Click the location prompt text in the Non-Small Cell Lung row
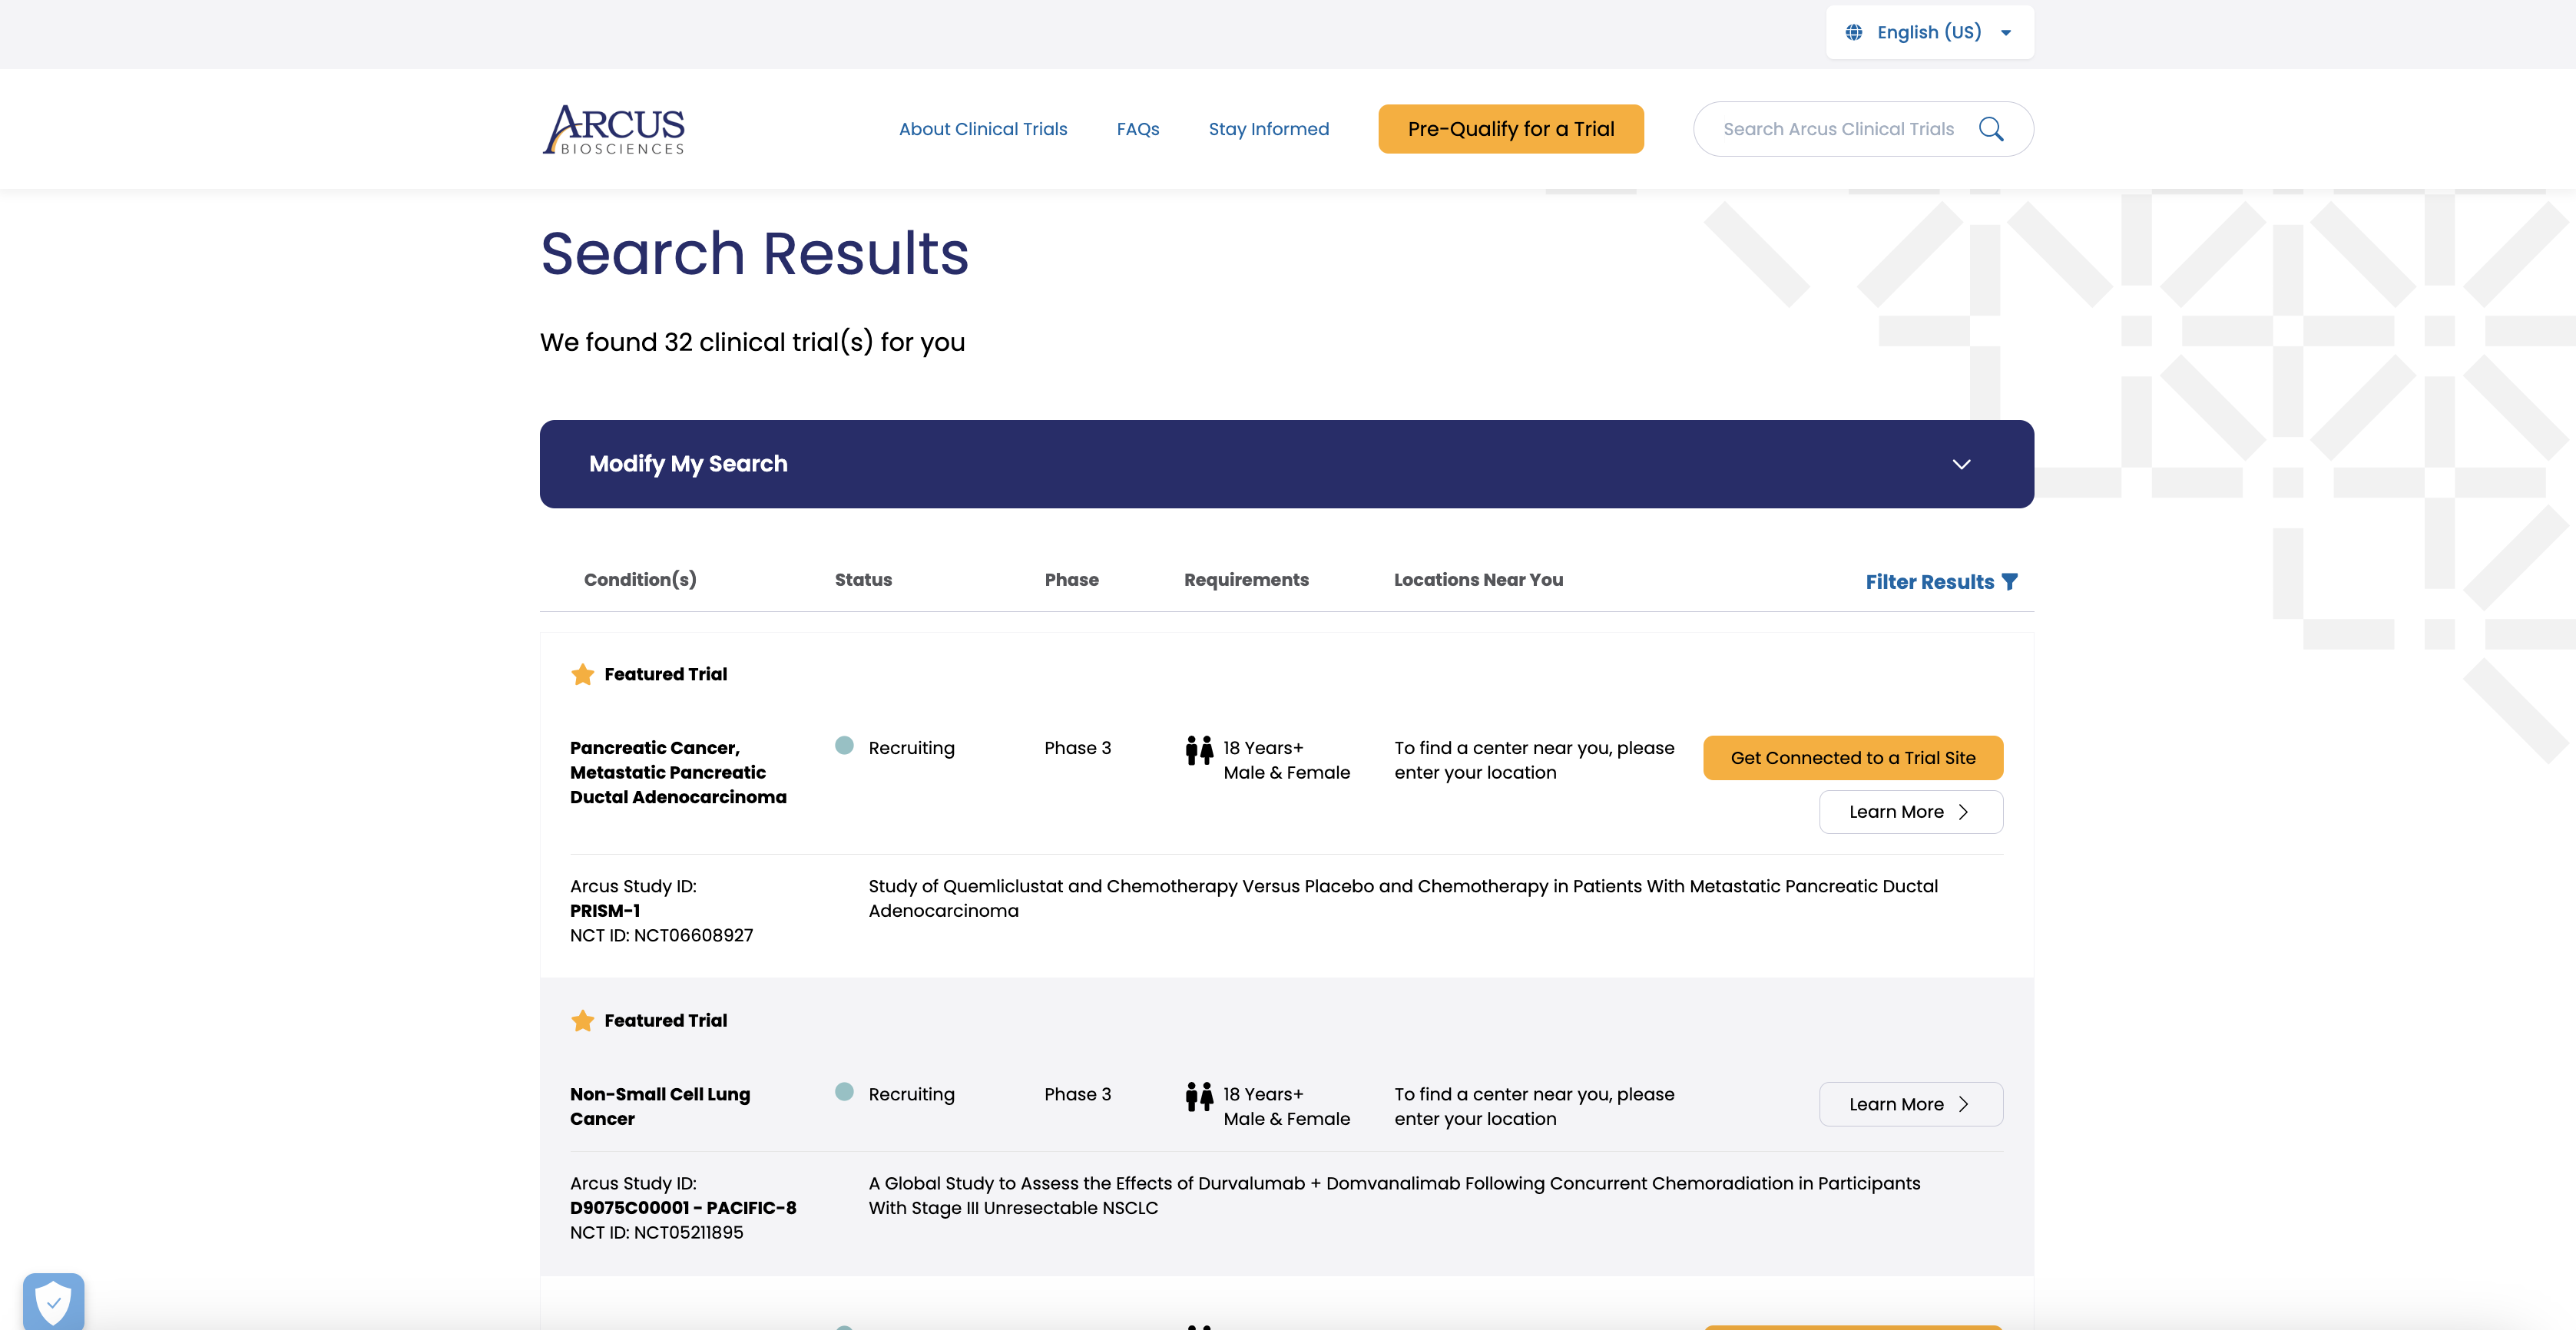Image resolution: width=2576 pixels, height=1330 pixels. [x=1534, y=1106]
